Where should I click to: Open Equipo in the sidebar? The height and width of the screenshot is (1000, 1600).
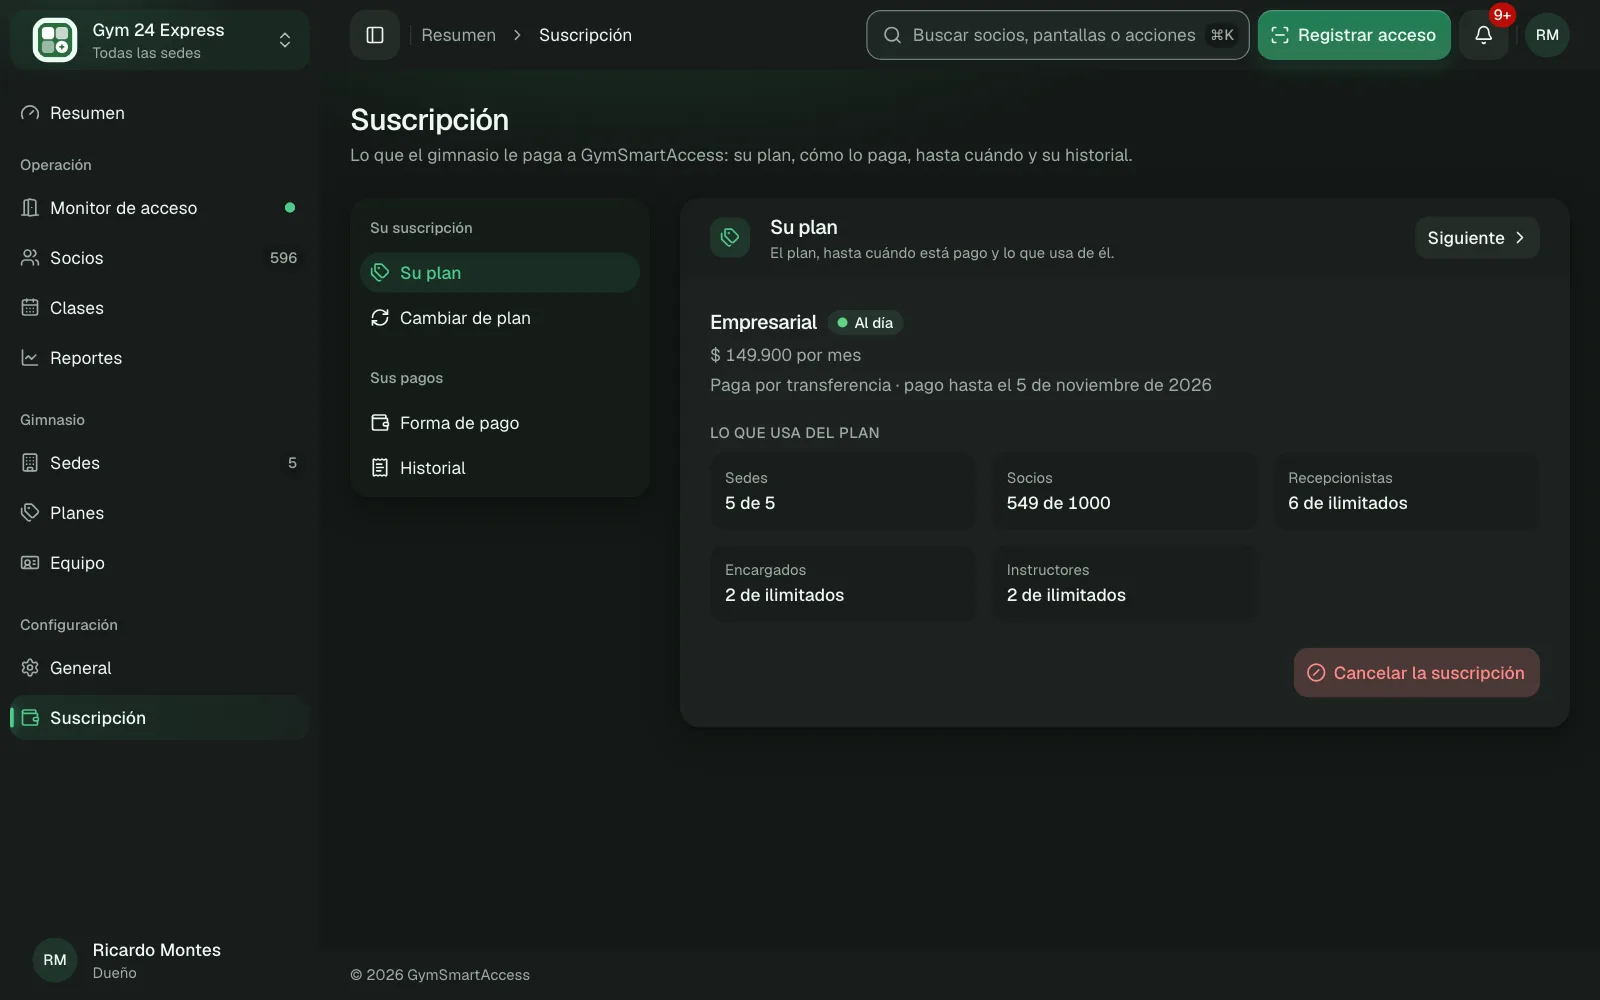[x=160, y=563]
